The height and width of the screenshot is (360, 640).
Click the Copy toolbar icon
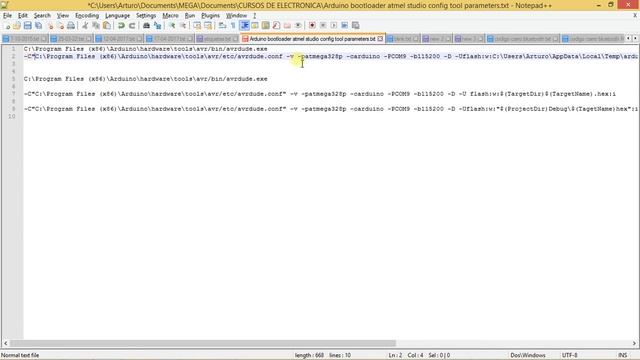click(96, 26)
